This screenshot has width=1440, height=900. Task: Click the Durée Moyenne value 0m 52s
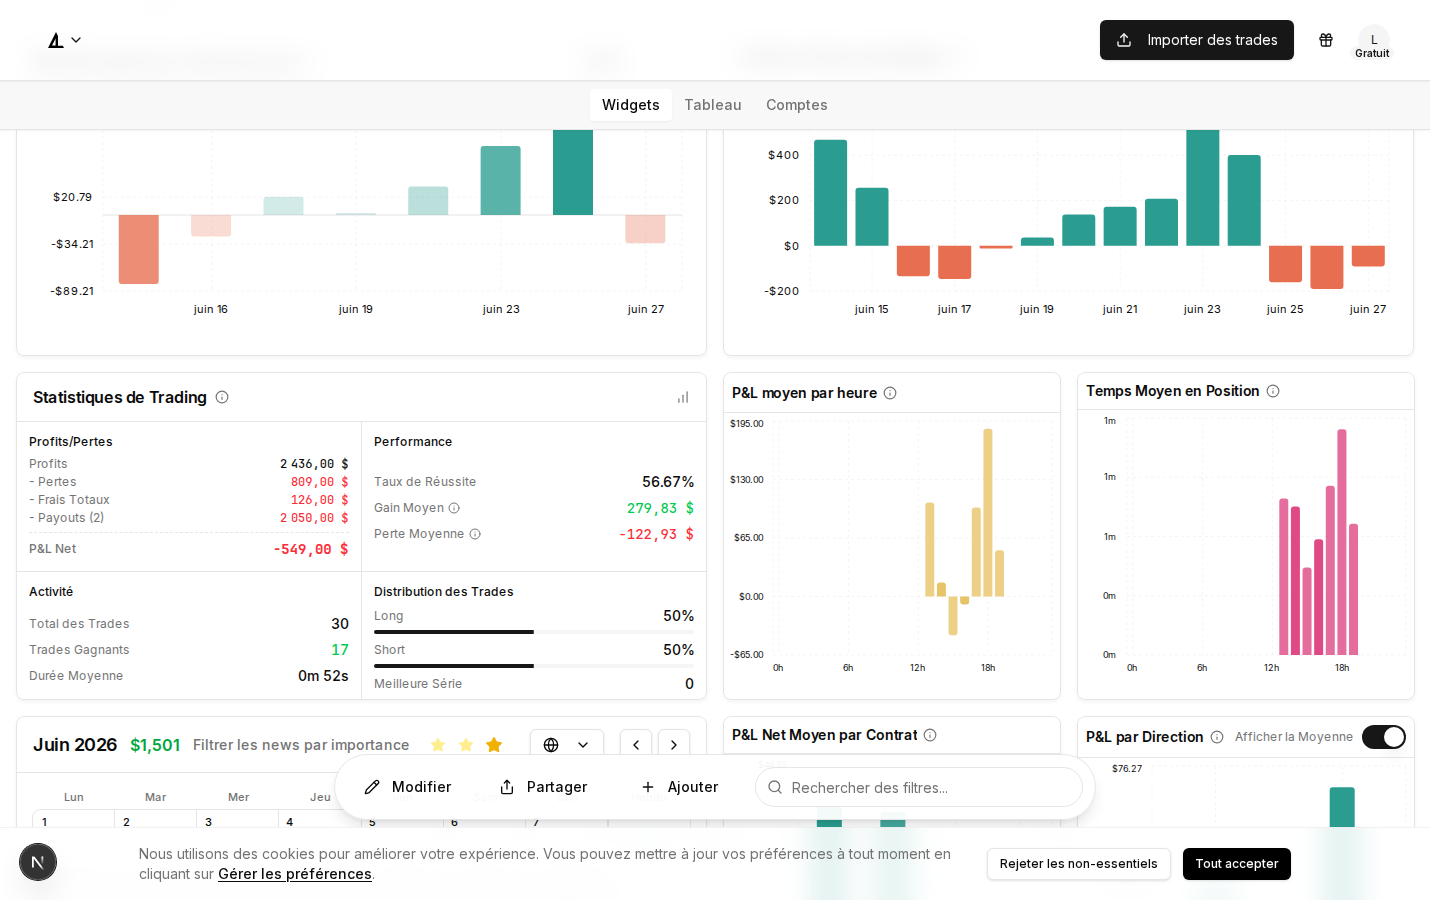click(323, 676)
